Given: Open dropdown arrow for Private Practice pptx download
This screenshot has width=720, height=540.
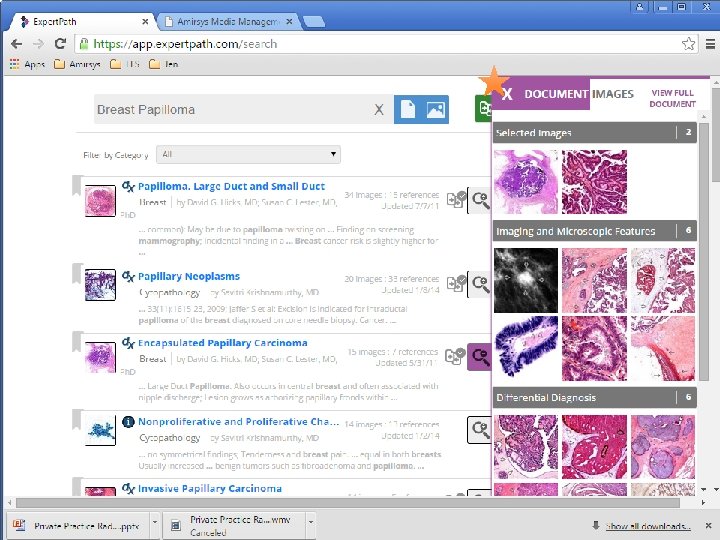Looking at the screenshot, I should [x=155, y=523].
